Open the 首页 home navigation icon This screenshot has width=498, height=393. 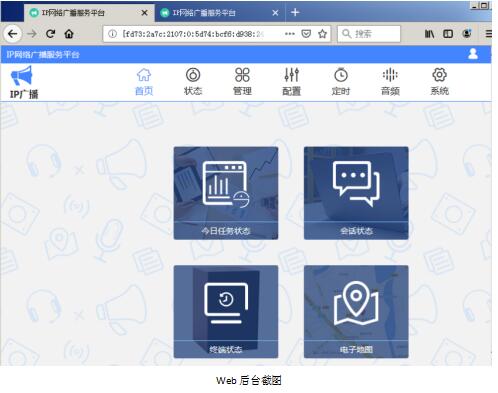[144, 75]
